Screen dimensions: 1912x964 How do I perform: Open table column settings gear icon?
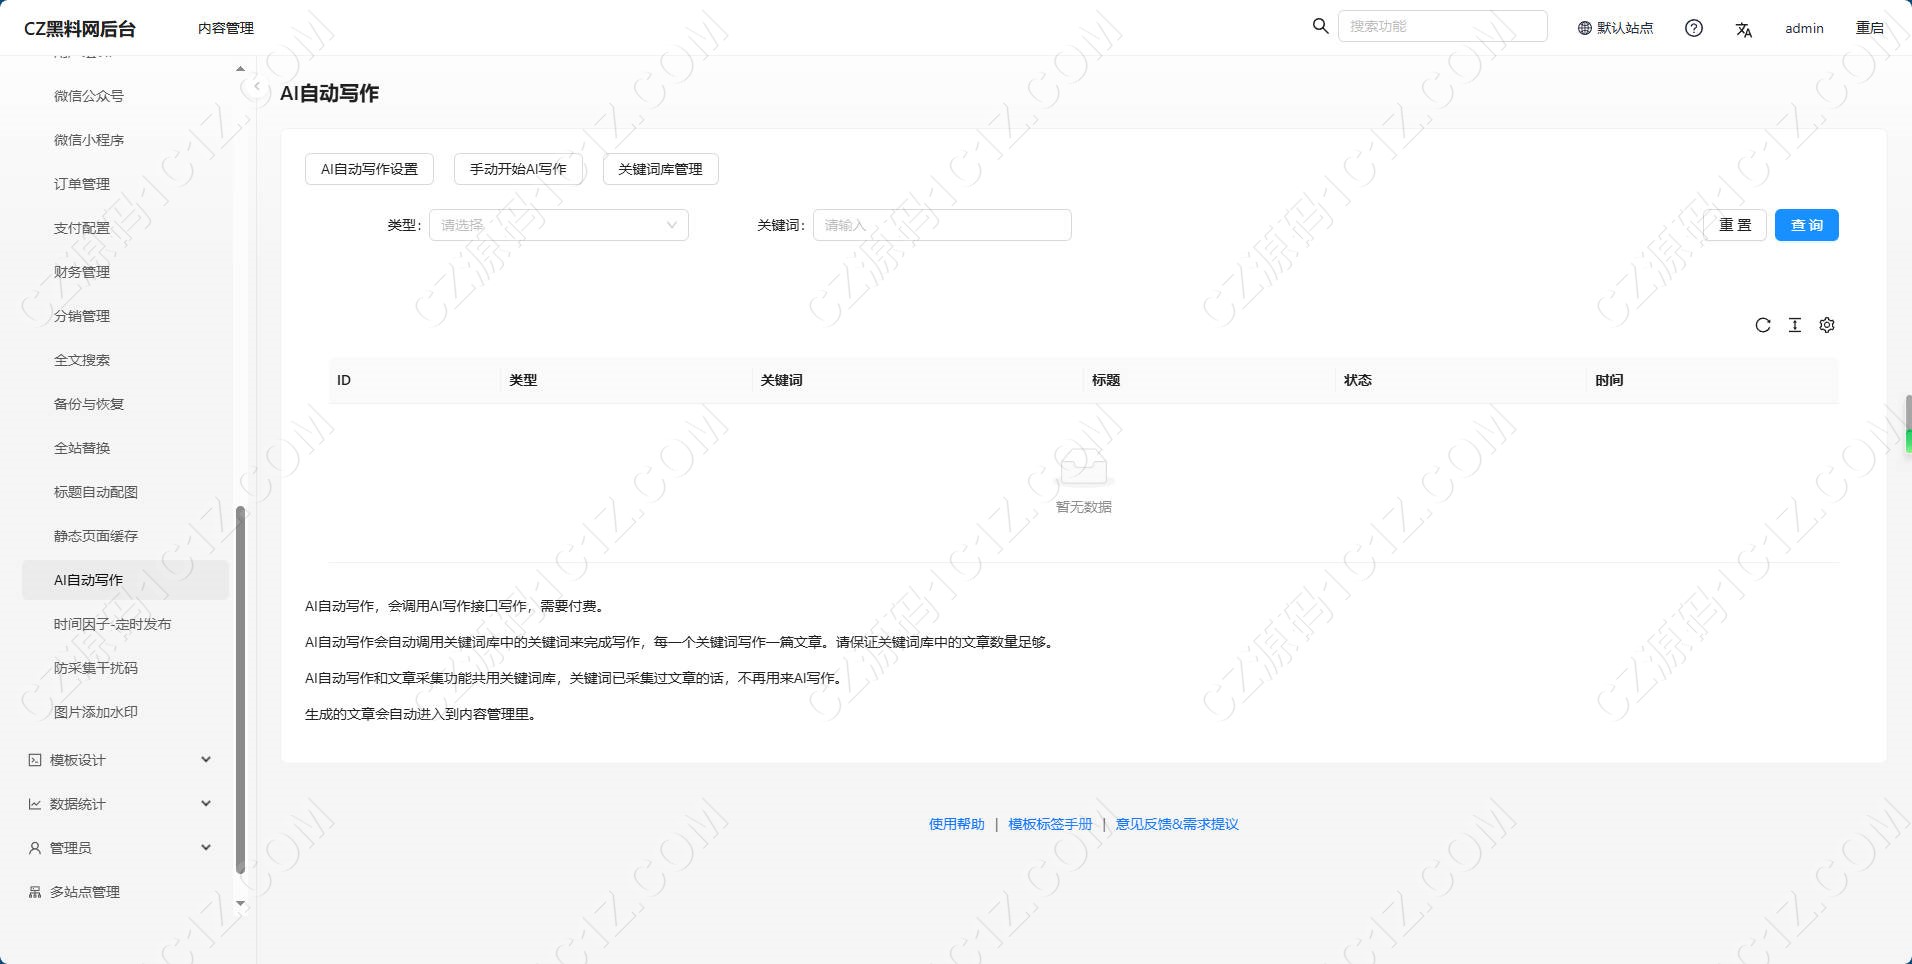[1826, 325]
